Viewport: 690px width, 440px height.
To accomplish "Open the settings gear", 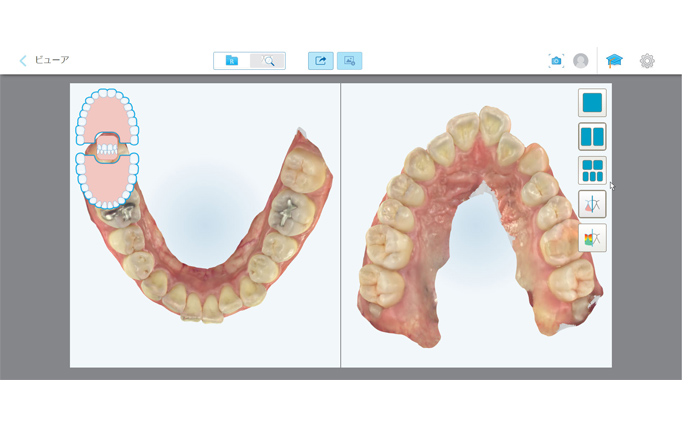I will [647, 61].
